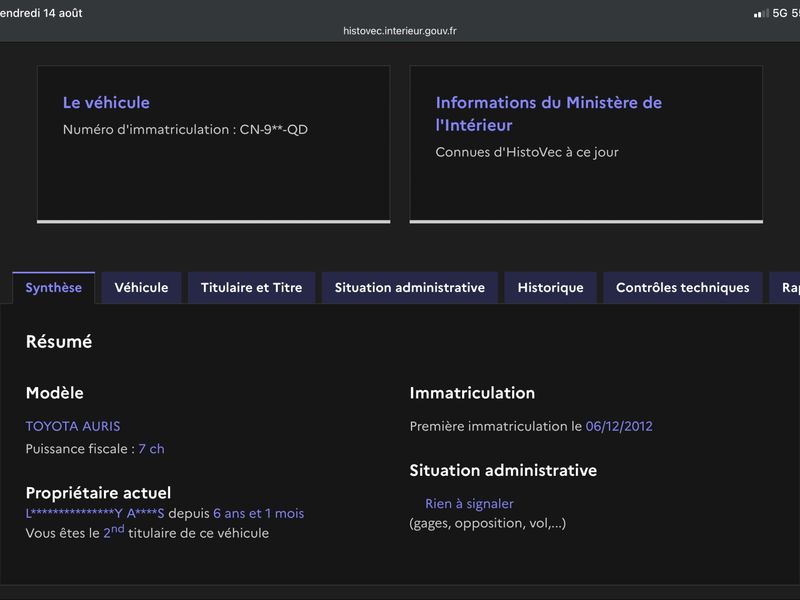The image size is (800, 600).
Task: Click the '6 ans et 1 mois' duration
Action: coord(259,513)
